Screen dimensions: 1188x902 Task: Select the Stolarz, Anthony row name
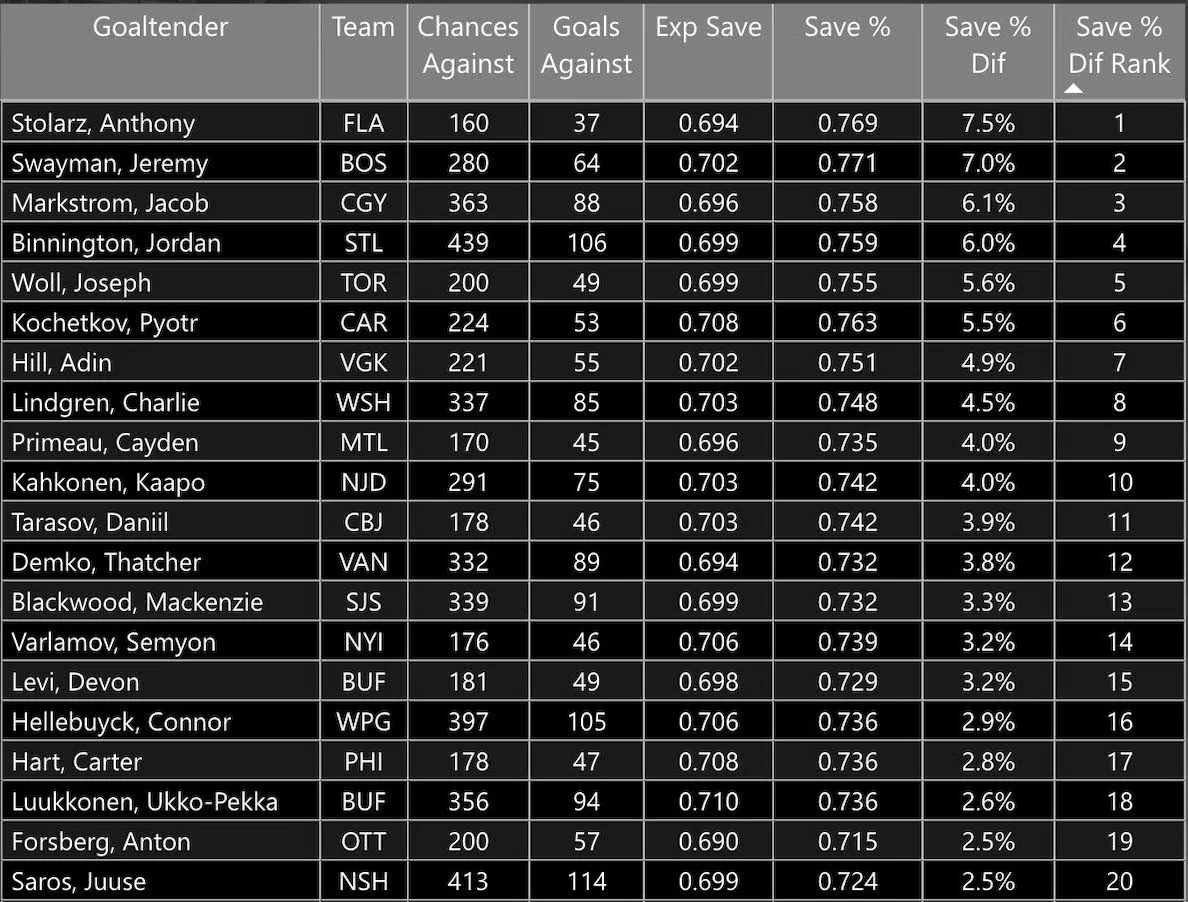pos(103,123)
